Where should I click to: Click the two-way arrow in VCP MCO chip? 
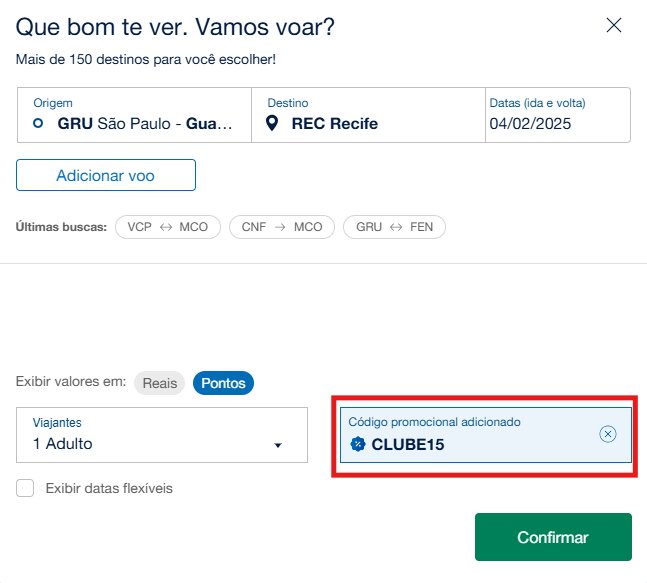pyautogui.click(x=166, y=227)
